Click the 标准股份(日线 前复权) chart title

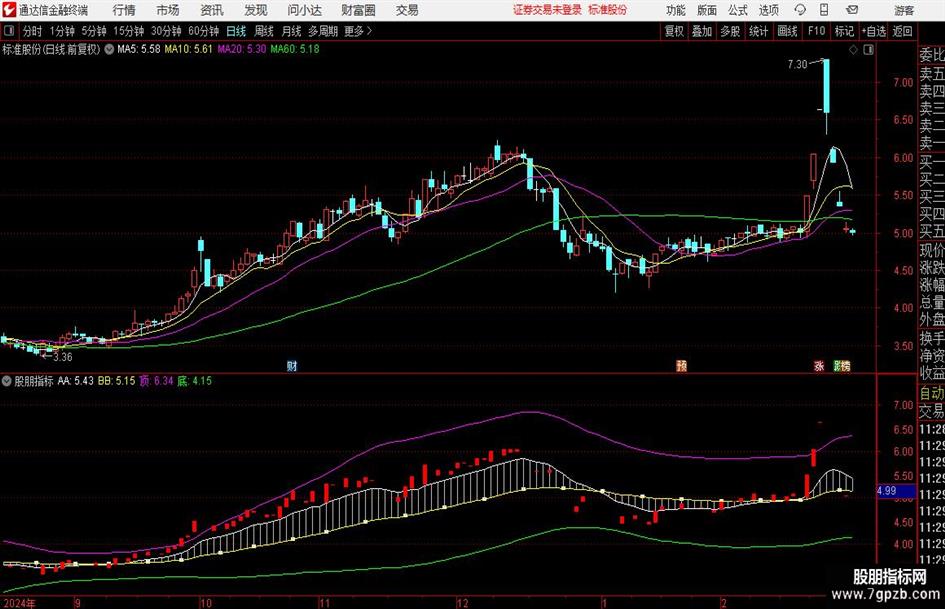[51, 49]
